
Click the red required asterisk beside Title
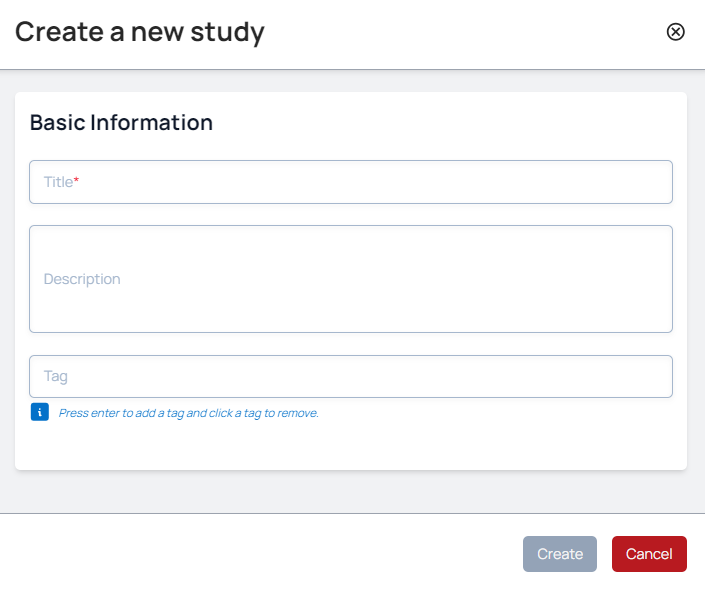[x=77, y=181]
